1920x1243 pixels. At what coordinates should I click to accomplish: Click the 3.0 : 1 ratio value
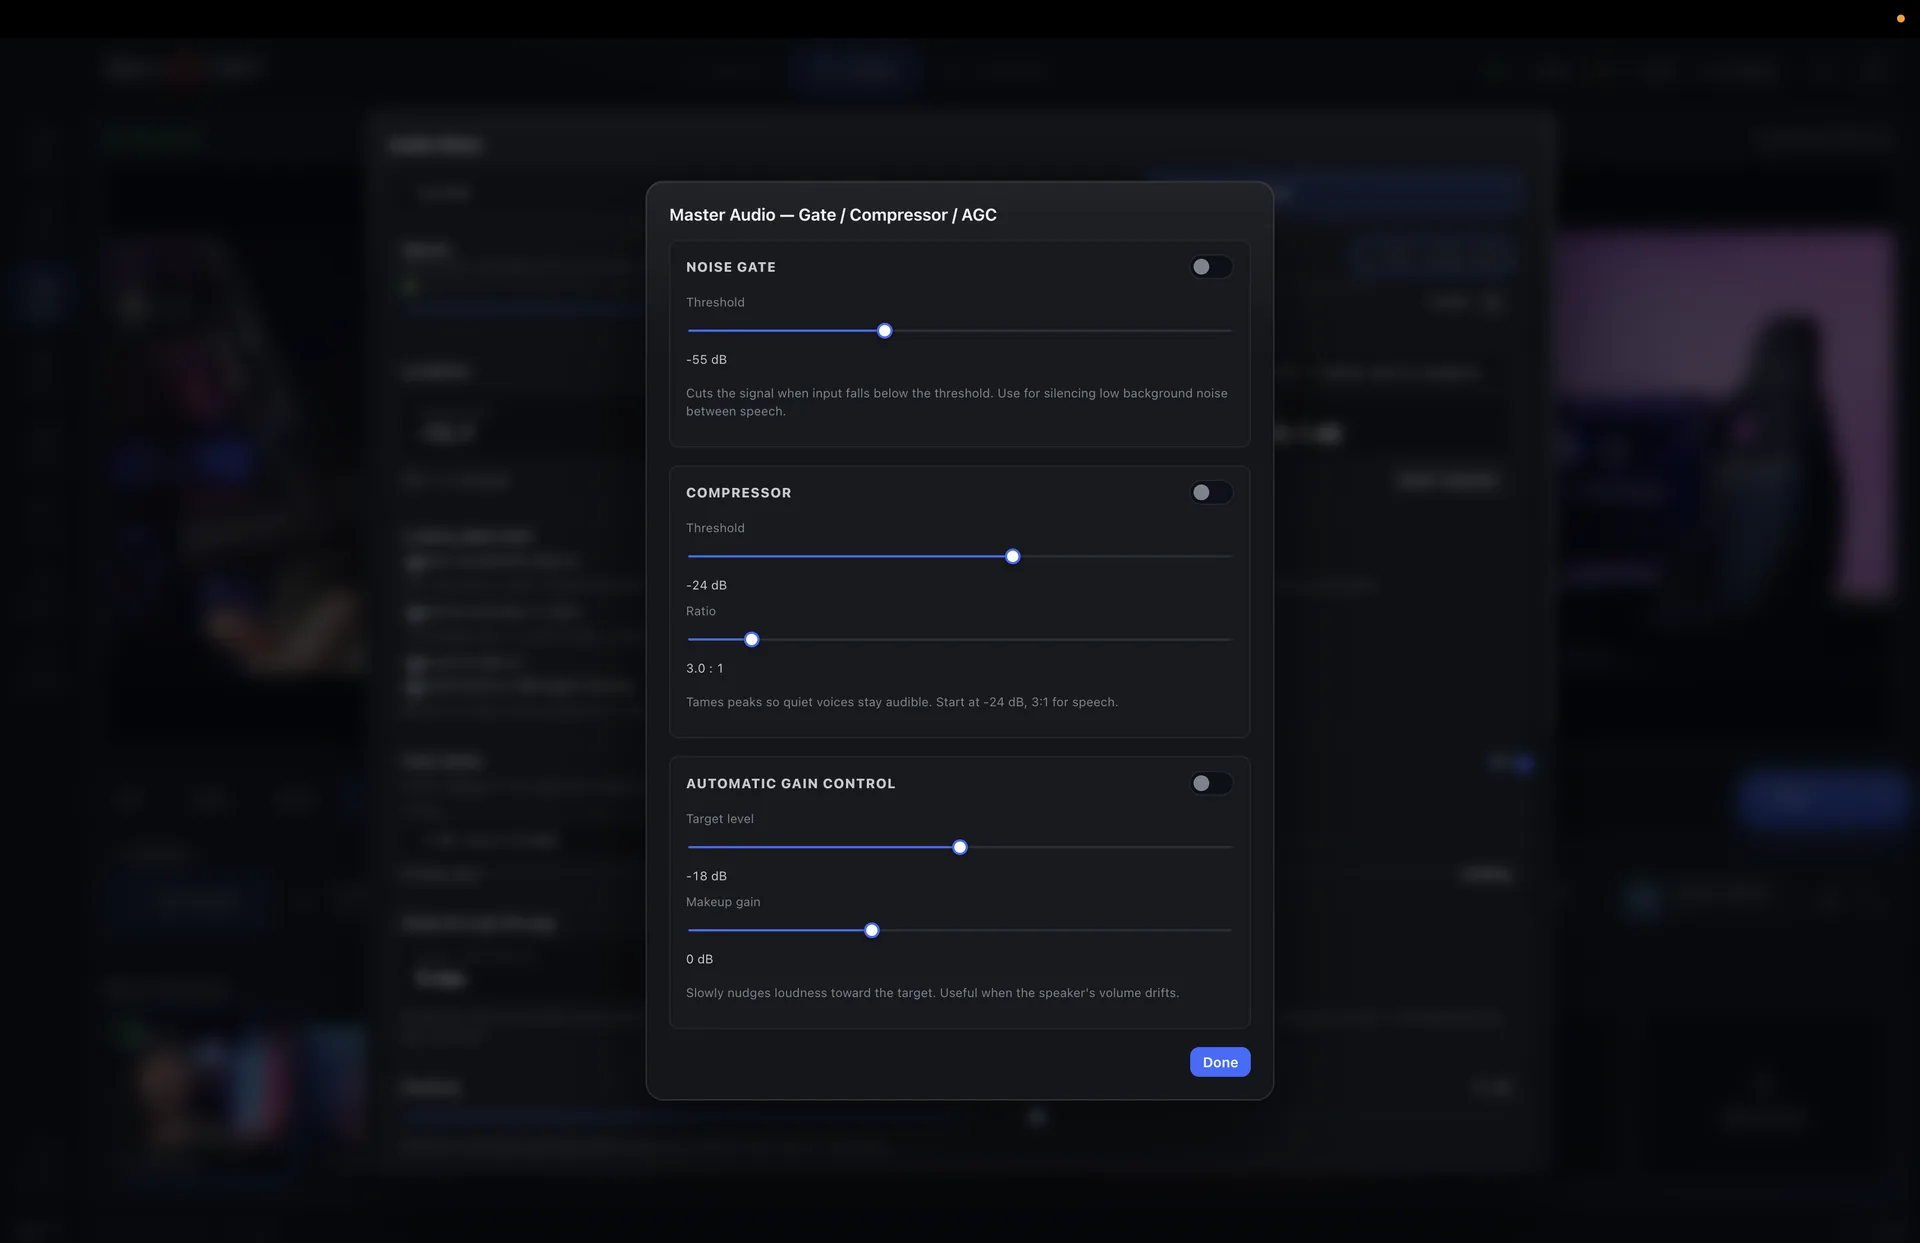point(704,669)
